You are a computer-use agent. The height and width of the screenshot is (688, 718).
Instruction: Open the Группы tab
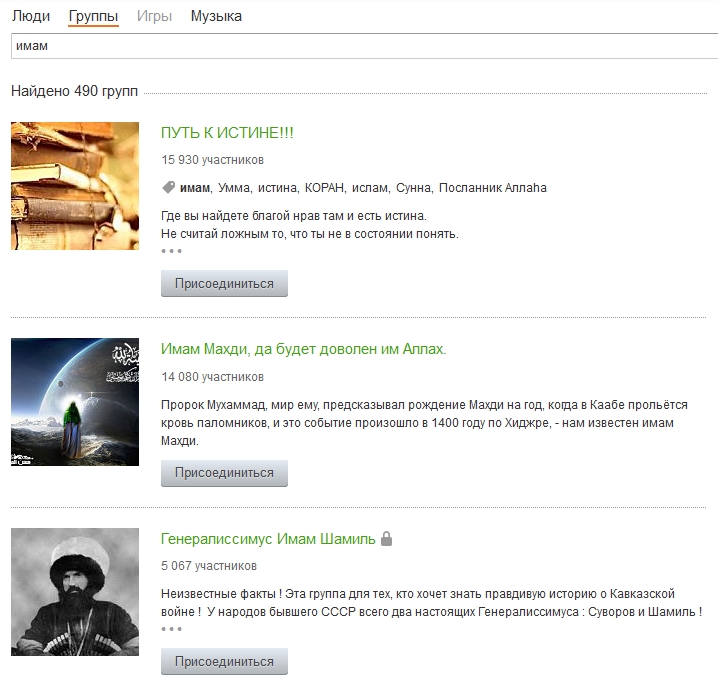(x=93, y=16)
